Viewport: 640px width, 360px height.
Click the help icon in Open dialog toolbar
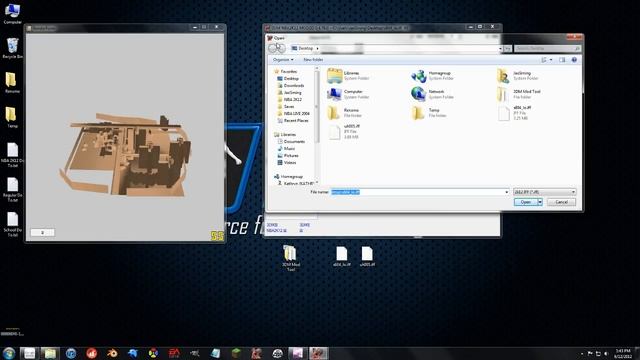(x=574, y=60)
